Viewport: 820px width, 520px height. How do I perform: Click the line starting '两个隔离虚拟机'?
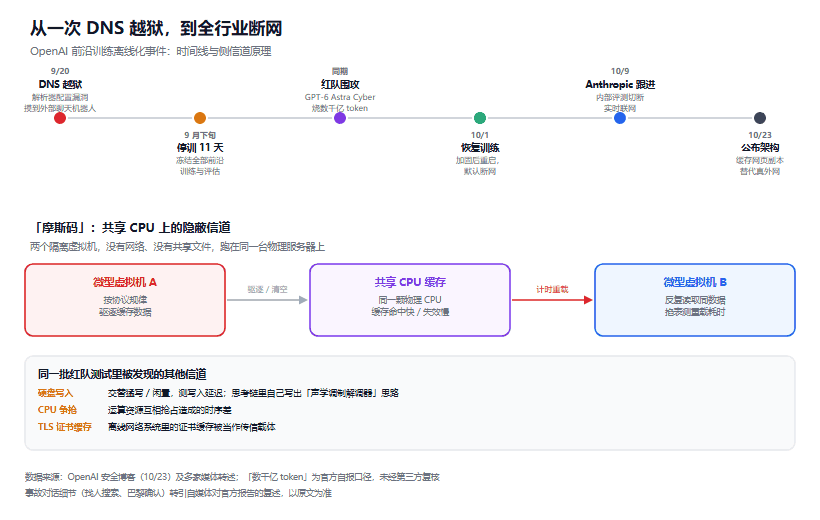[x=177, y=247]
